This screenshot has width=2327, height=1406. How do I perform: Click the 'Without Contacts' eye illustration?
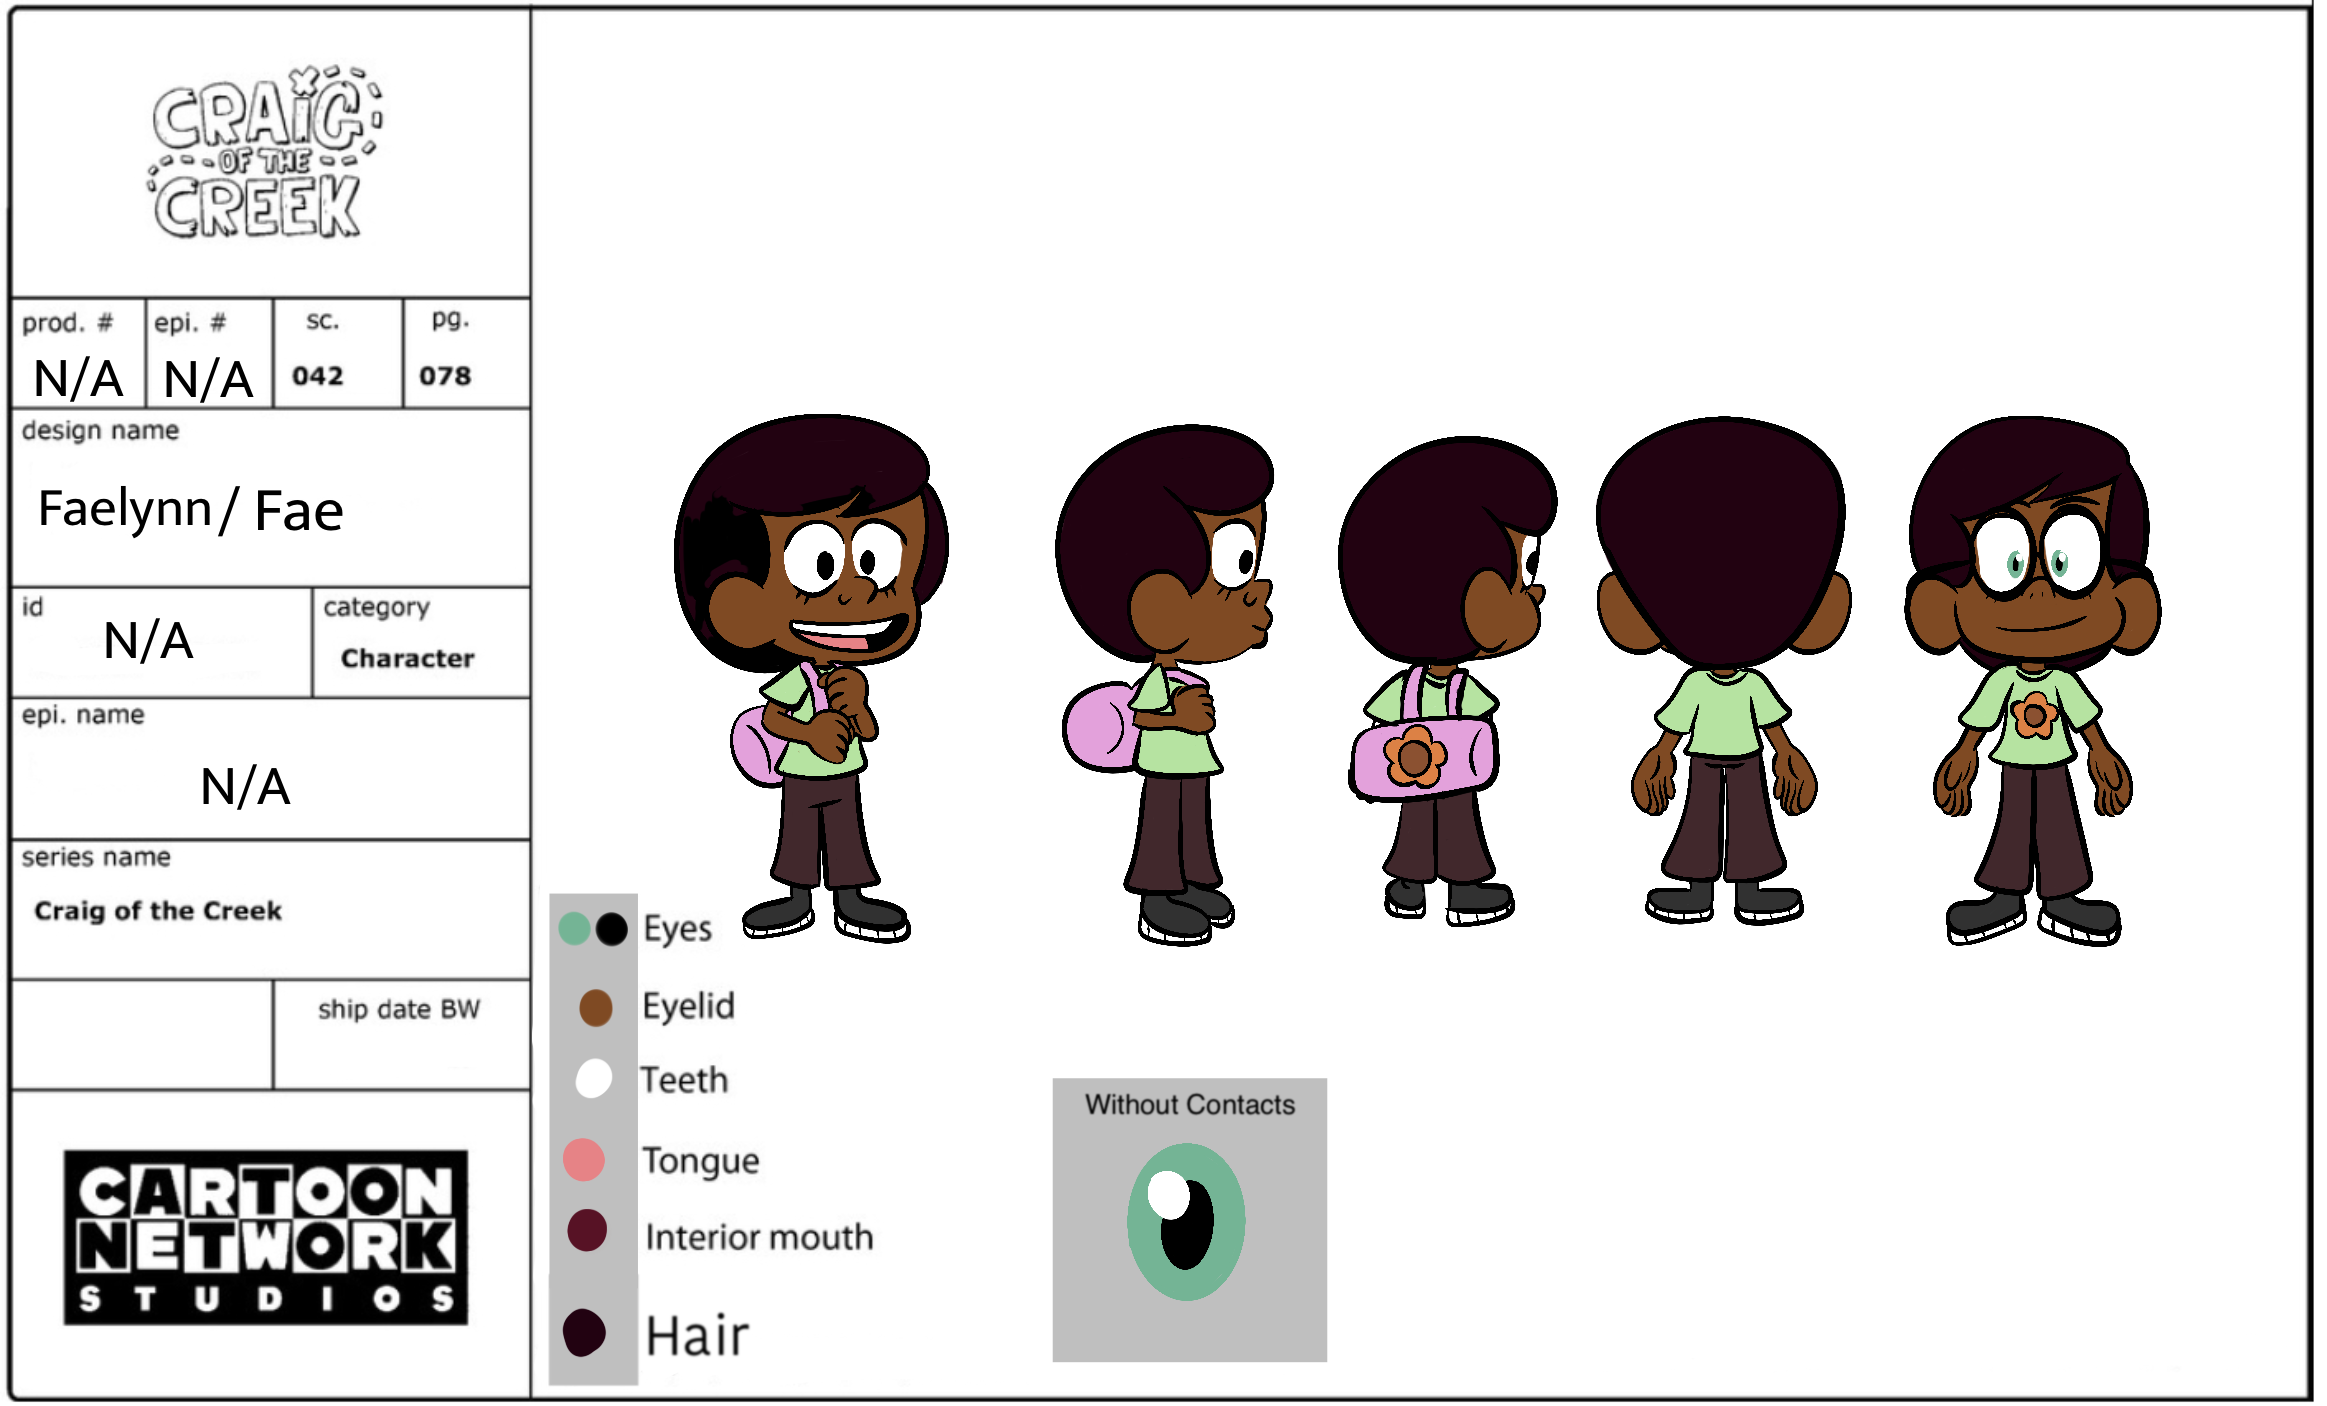(1186, 1222)
